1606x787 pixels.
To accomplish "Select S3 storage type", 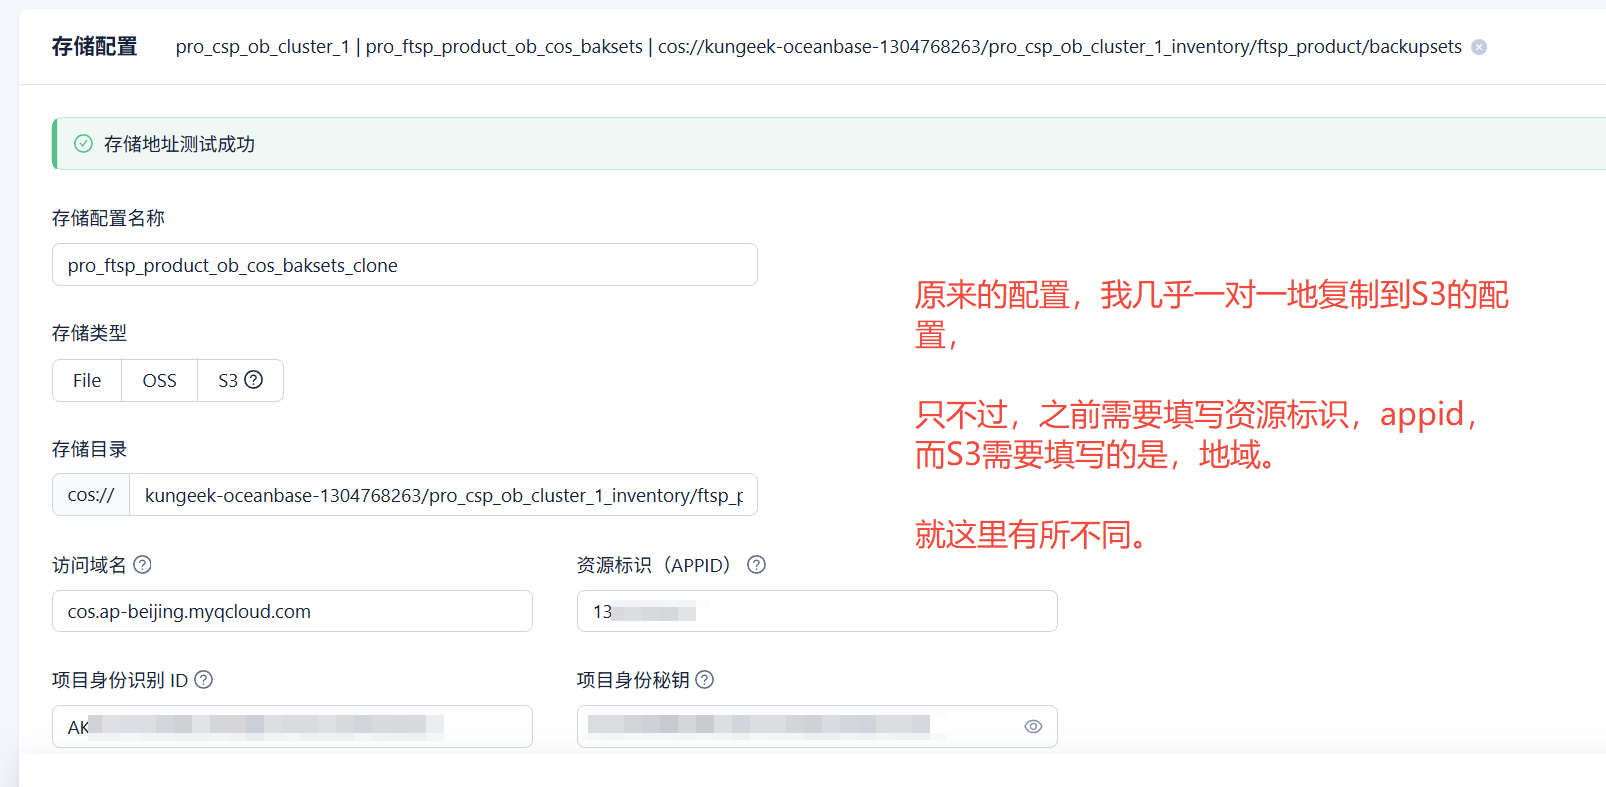I will (x=229, y=381).
